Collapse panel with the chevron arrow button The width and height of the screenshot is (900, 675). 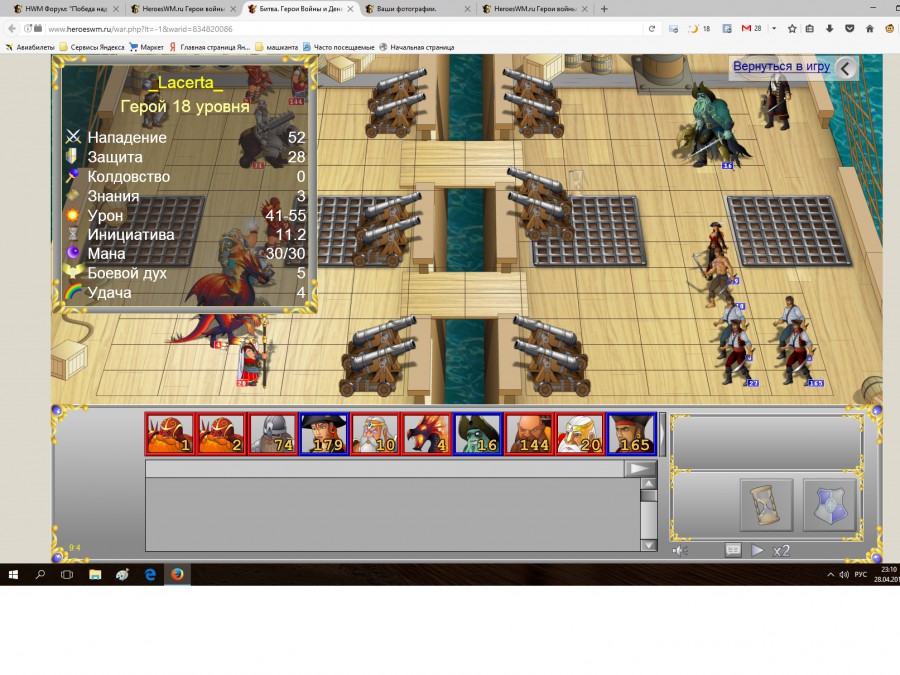click(x=845, y=69)
